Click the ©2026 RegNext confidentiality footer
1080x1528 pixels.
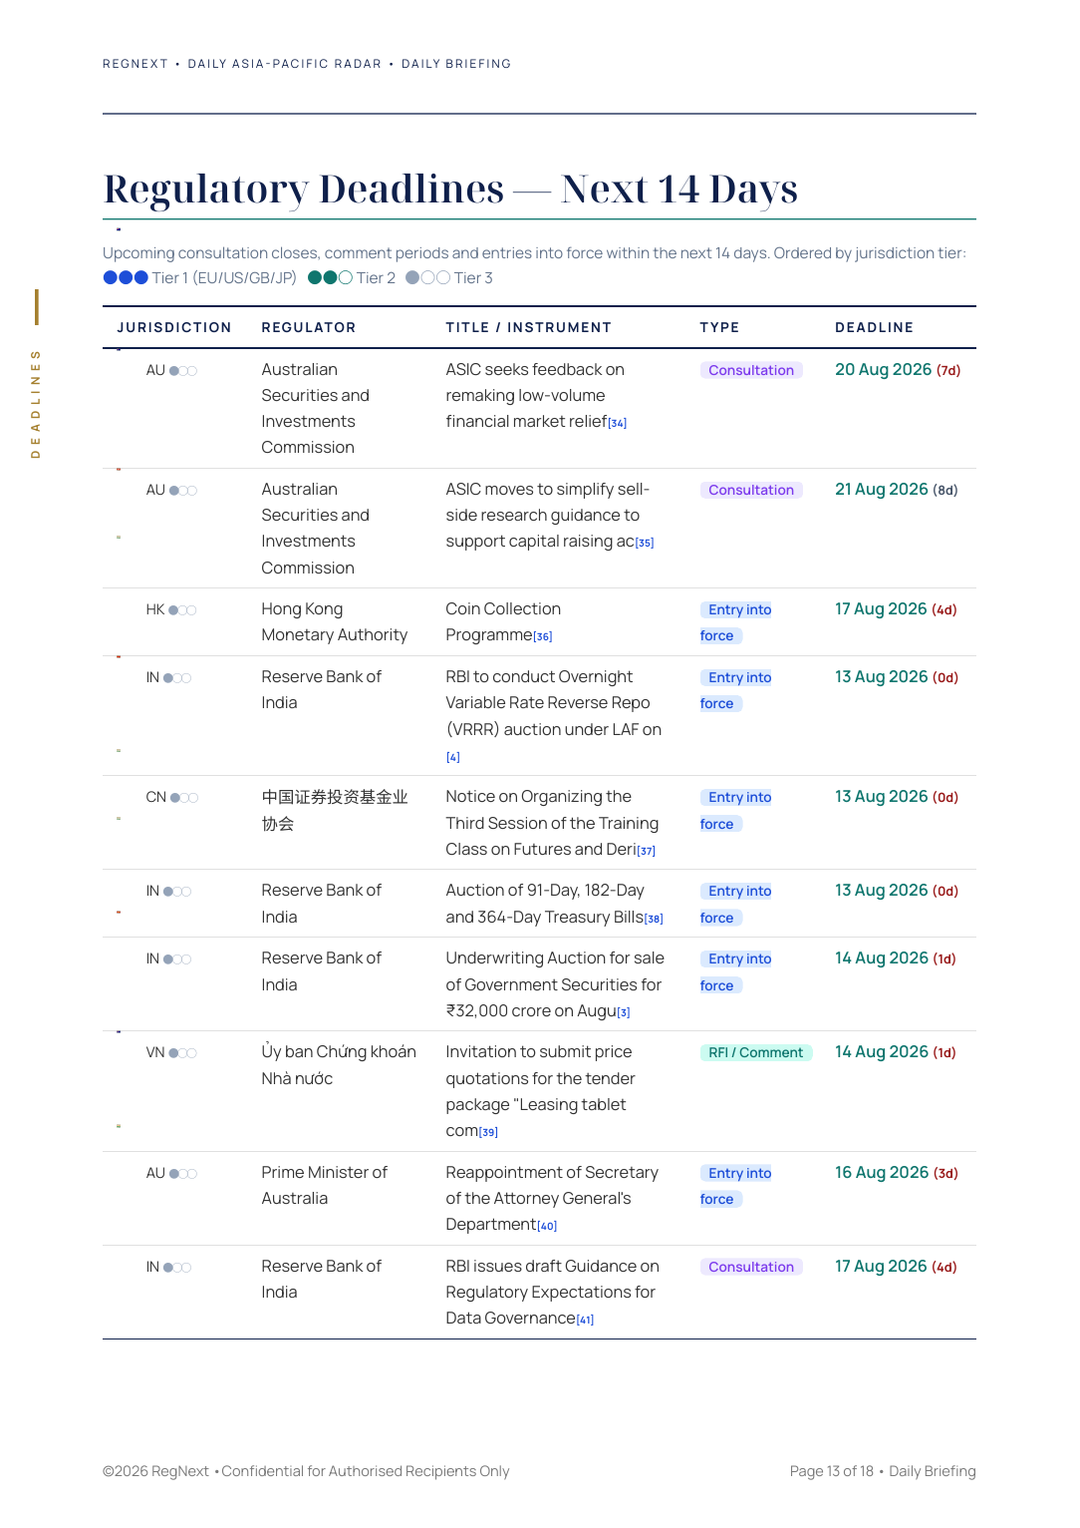[x=306, y=1471]
